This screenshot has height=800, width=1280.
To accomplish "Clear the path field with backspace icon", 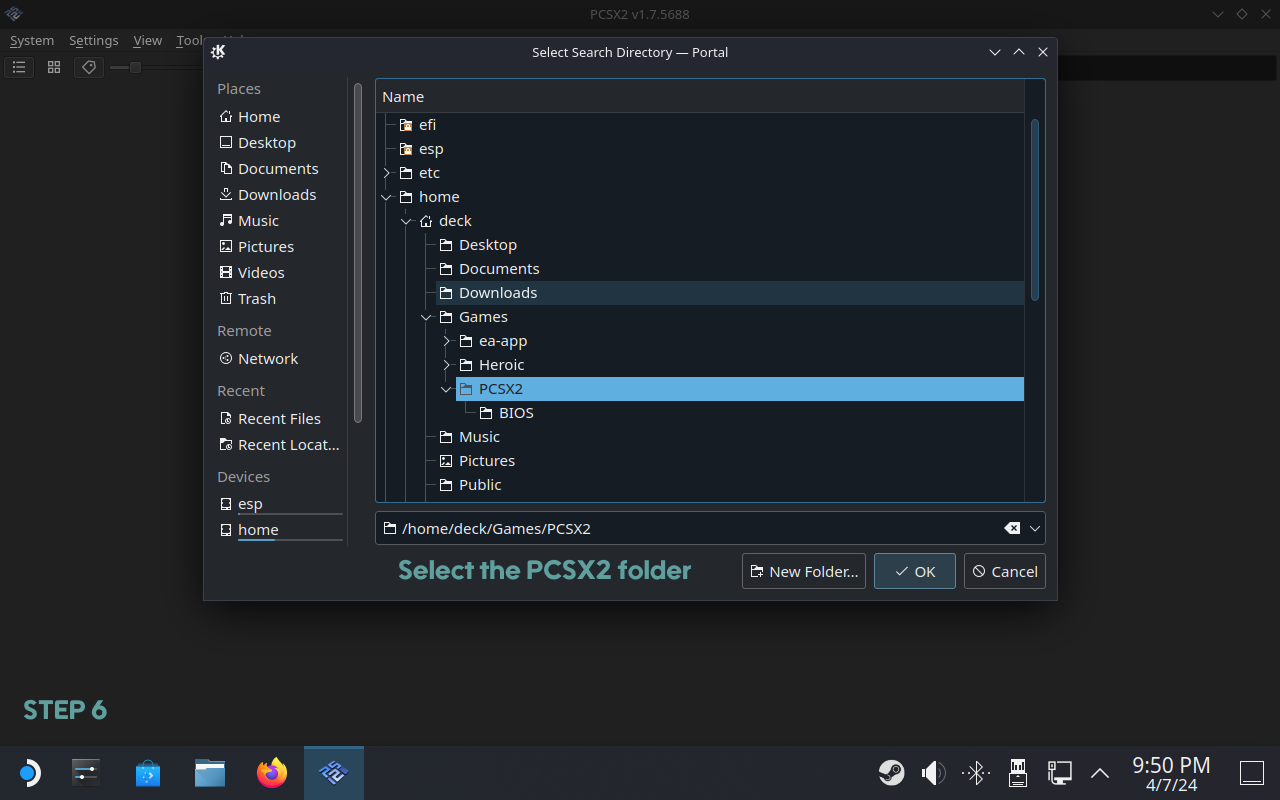I will 1012,528.
